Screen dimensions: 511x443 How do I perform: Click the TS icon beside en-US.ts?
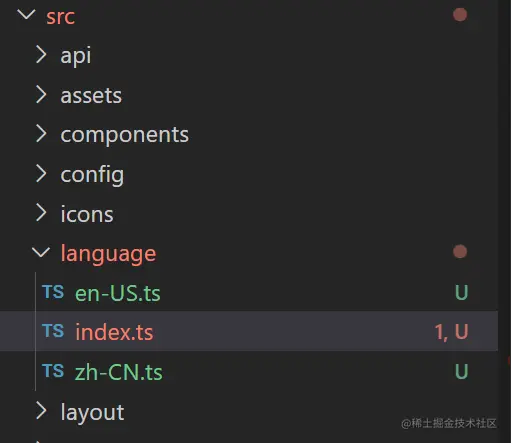click(x=53, y=292)
